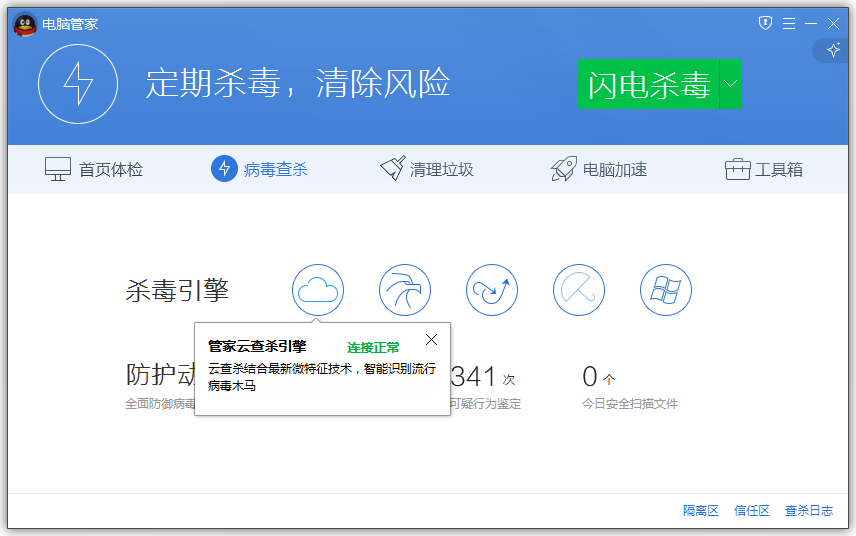Click the 连接正常 status text

click(x=373, y=347)
